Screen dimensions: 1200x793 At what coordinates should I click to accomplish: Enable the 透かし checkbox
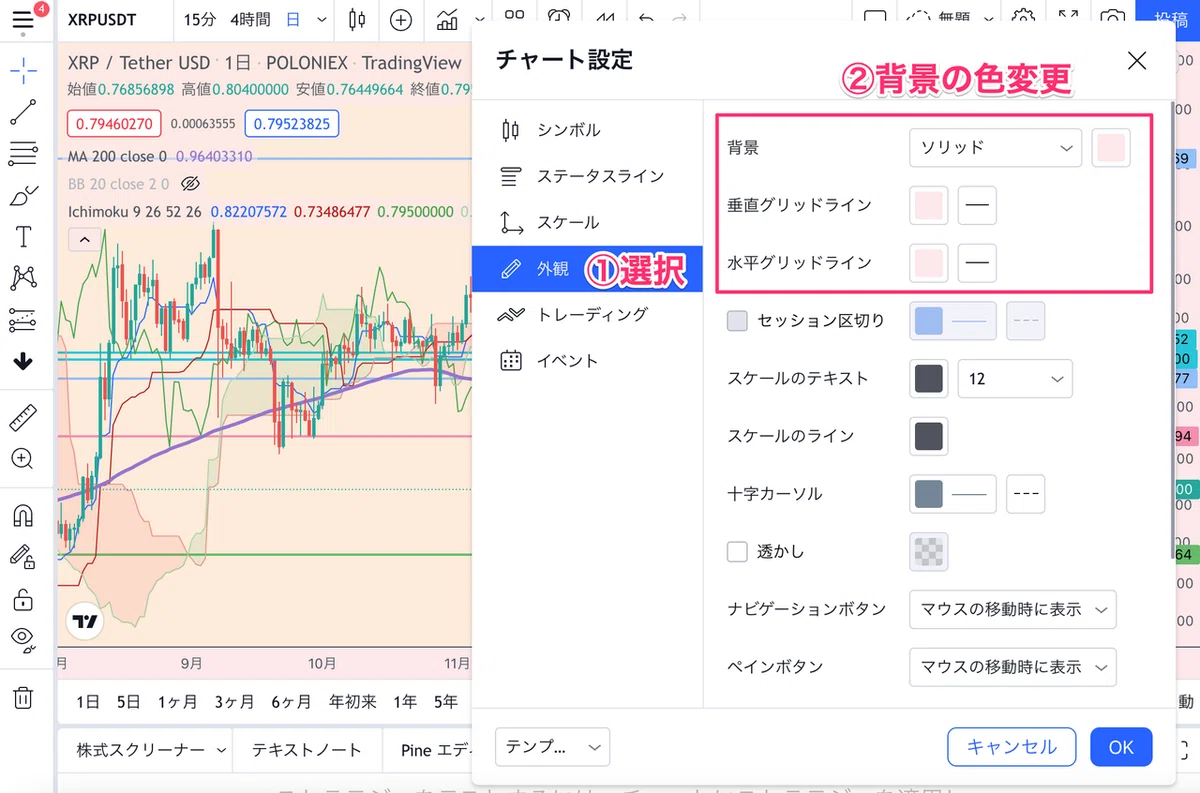(x=737, y=551)
